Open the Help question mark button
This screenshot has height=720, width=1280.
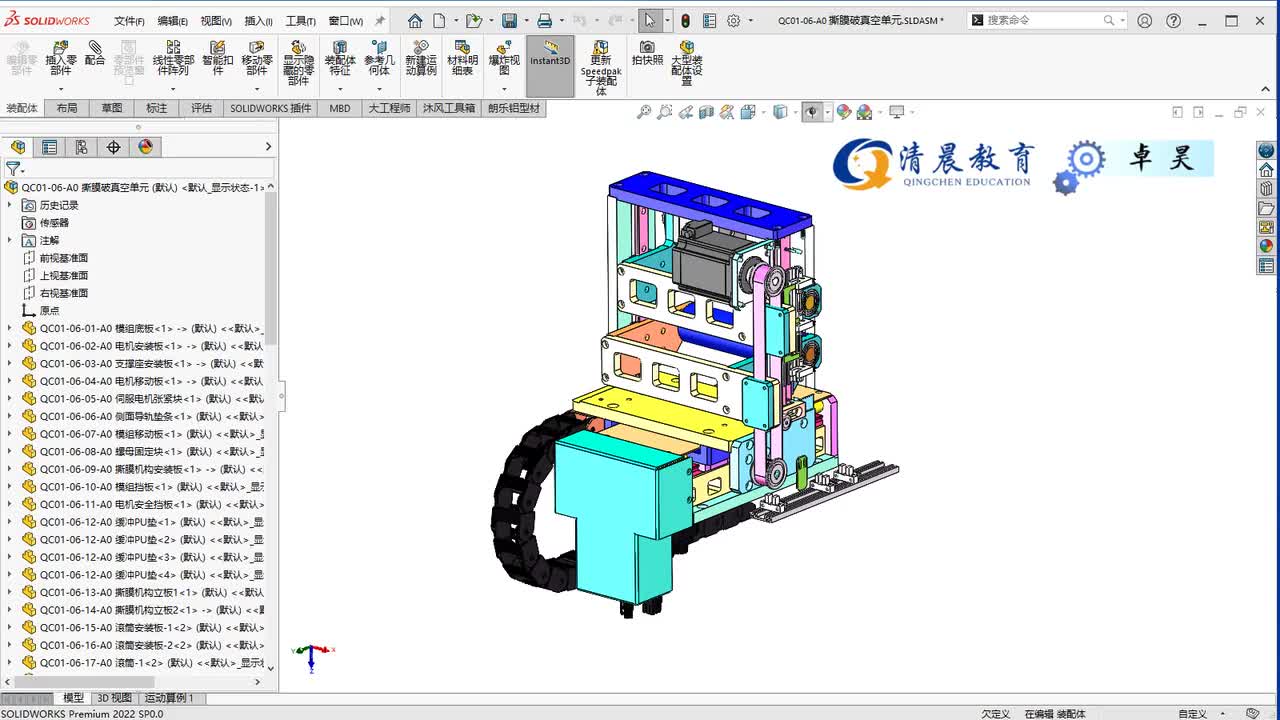point(1174,20)
